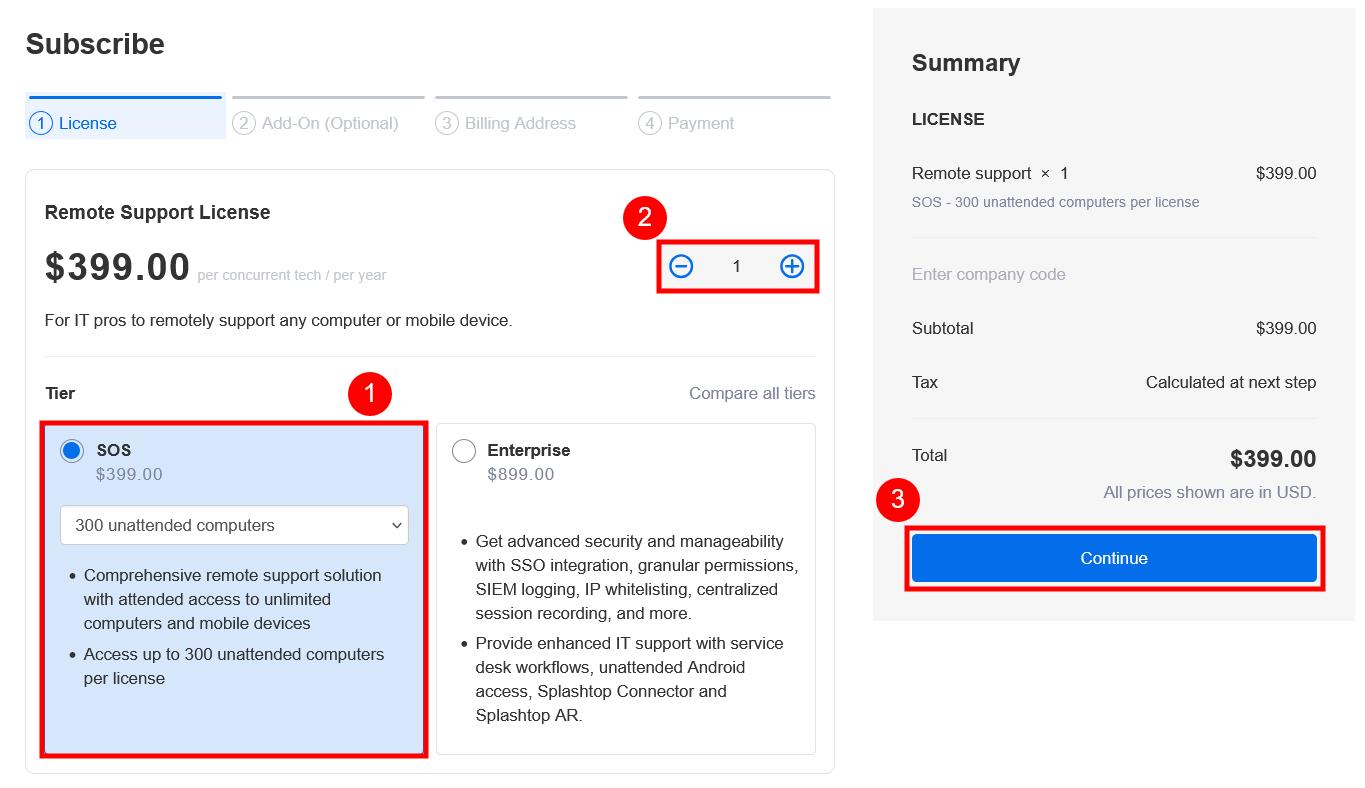1365x788 pixels.
Task: Click the Enter company code field
Action: 1114,274
